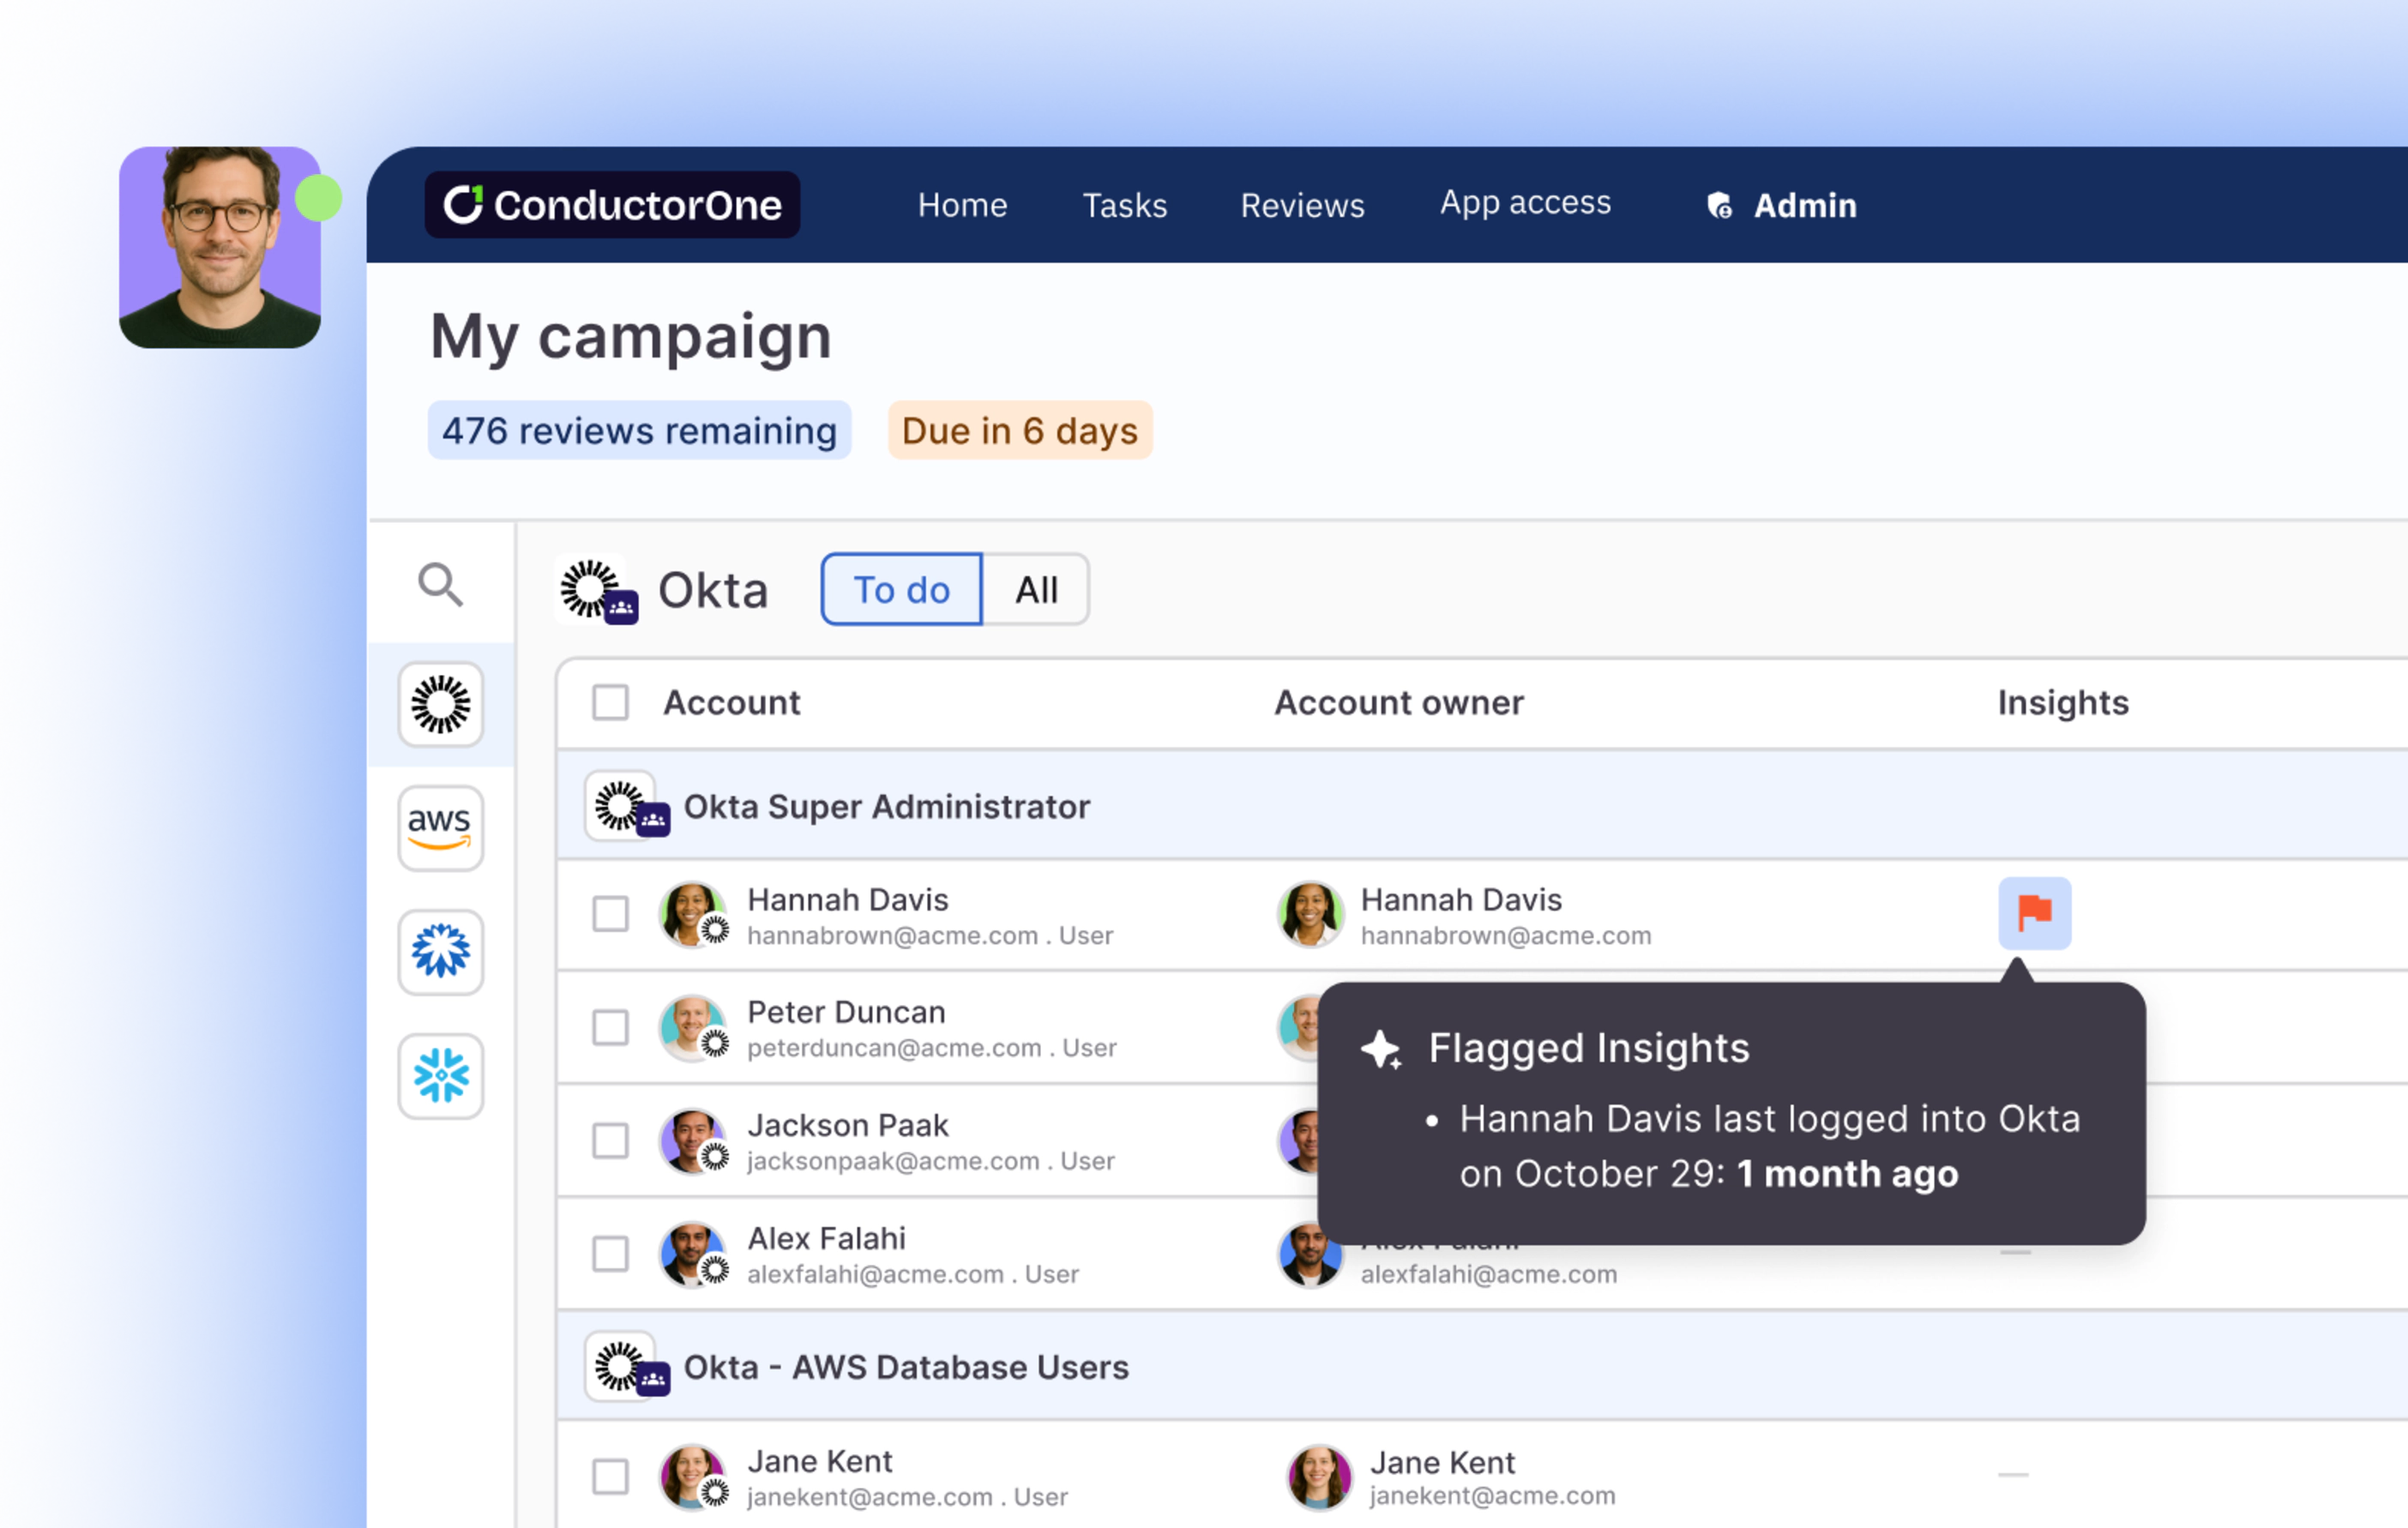Check the Peter Duncan row checkbox
Image resolution: width=2408 pixels, height=1528 pixels.
click(x=610, y=1027)
